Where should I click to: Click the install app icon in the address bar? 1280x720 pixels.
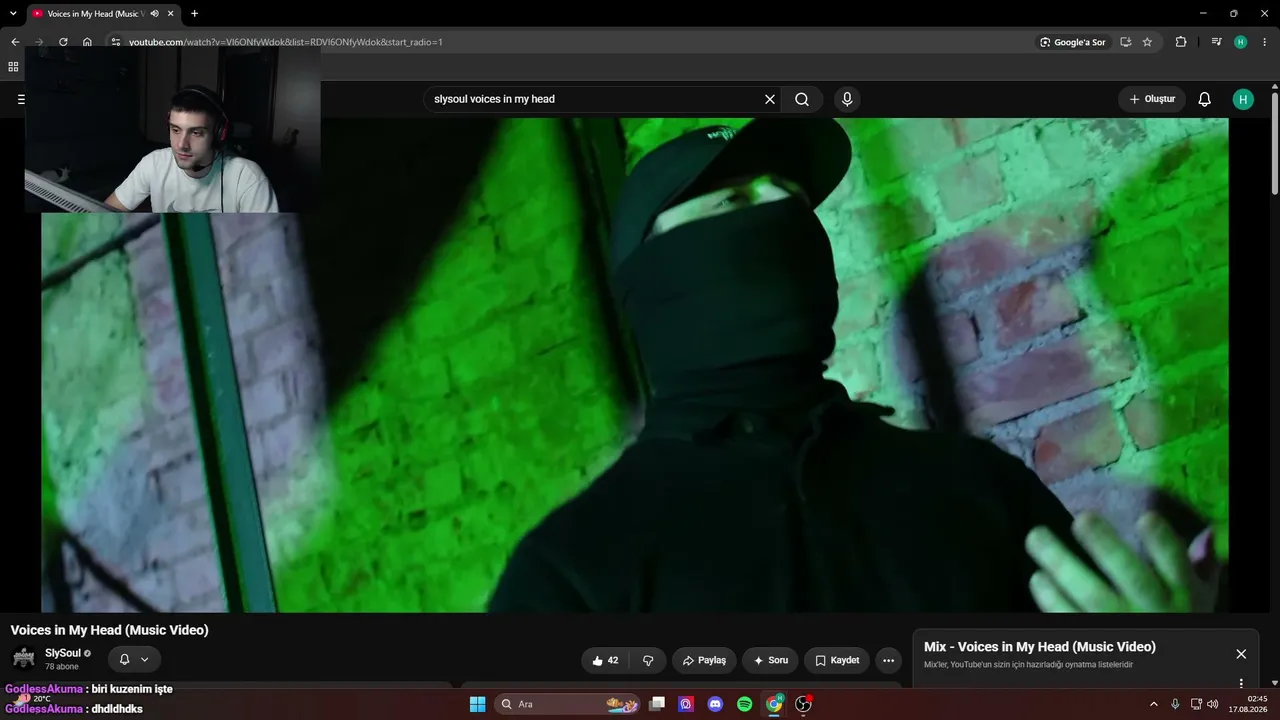(1125, 42)
